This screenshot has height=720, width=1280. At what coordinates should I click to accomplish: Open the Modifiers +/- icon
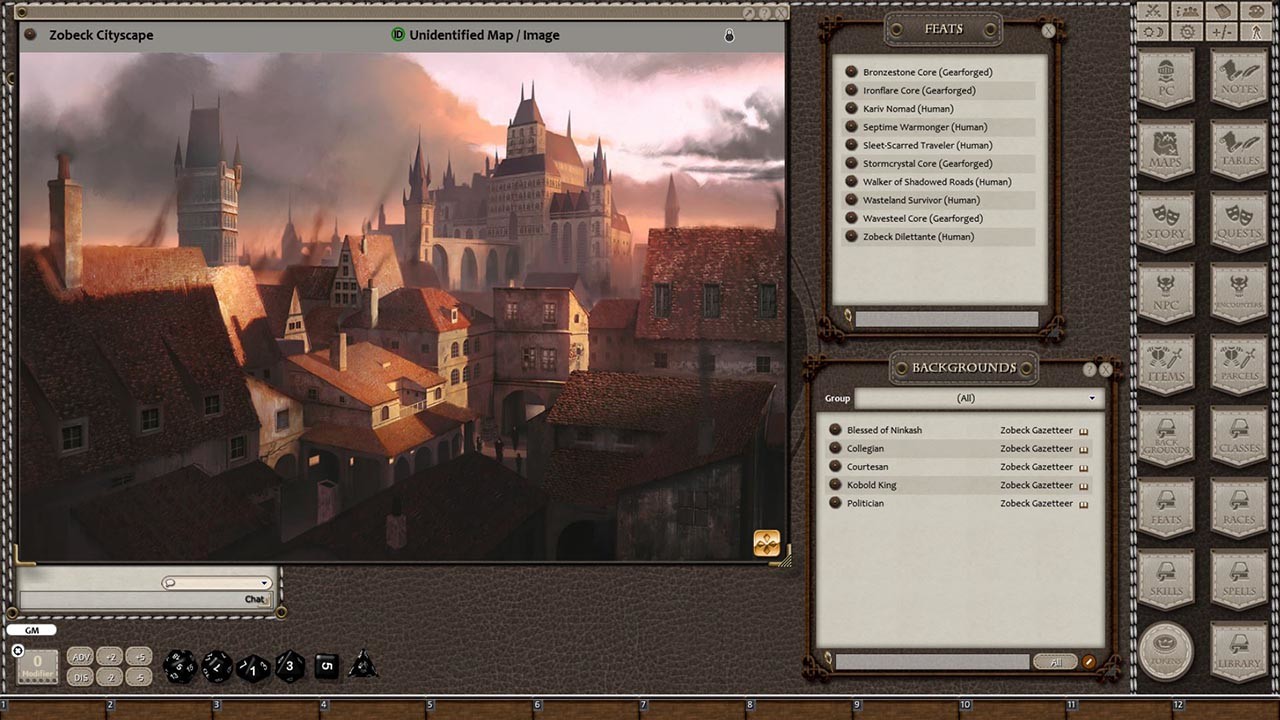coord(1221,32)
